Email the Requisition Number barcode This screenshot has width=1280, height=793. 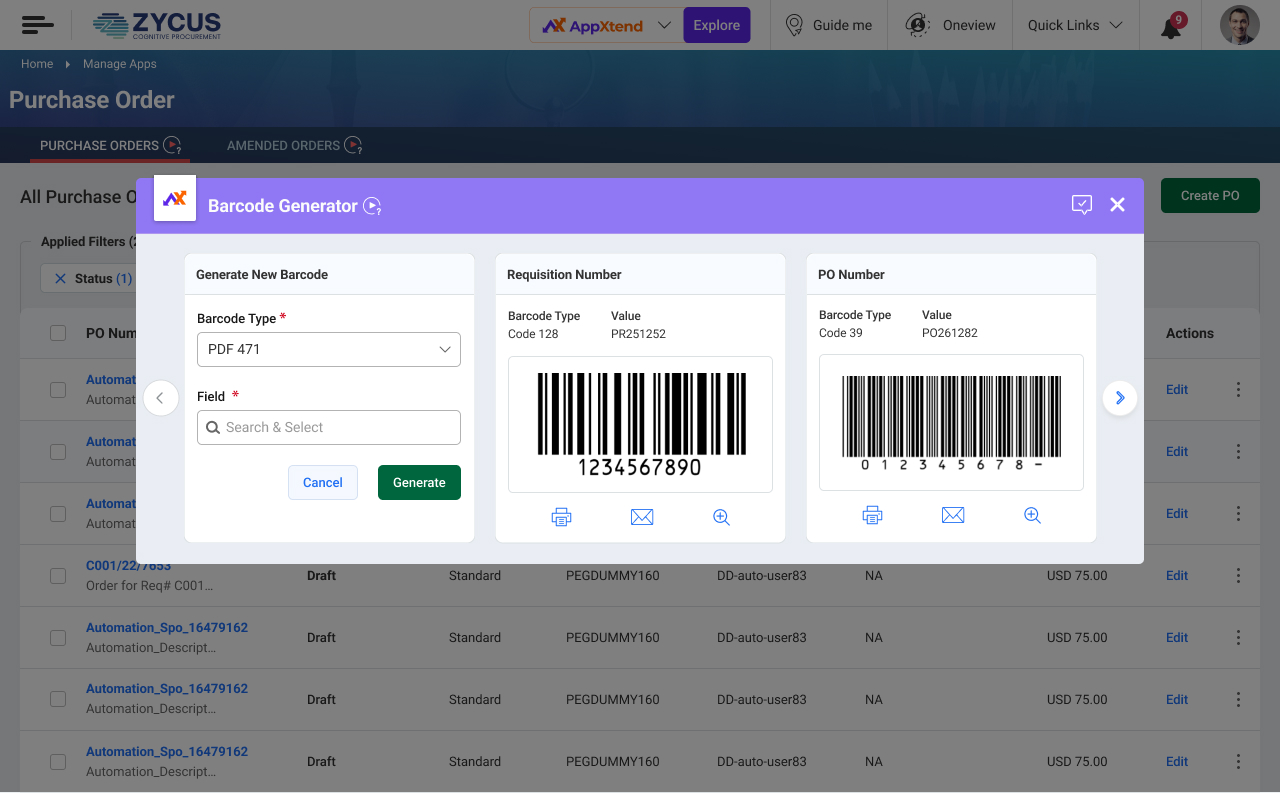[x=642, y=517]
